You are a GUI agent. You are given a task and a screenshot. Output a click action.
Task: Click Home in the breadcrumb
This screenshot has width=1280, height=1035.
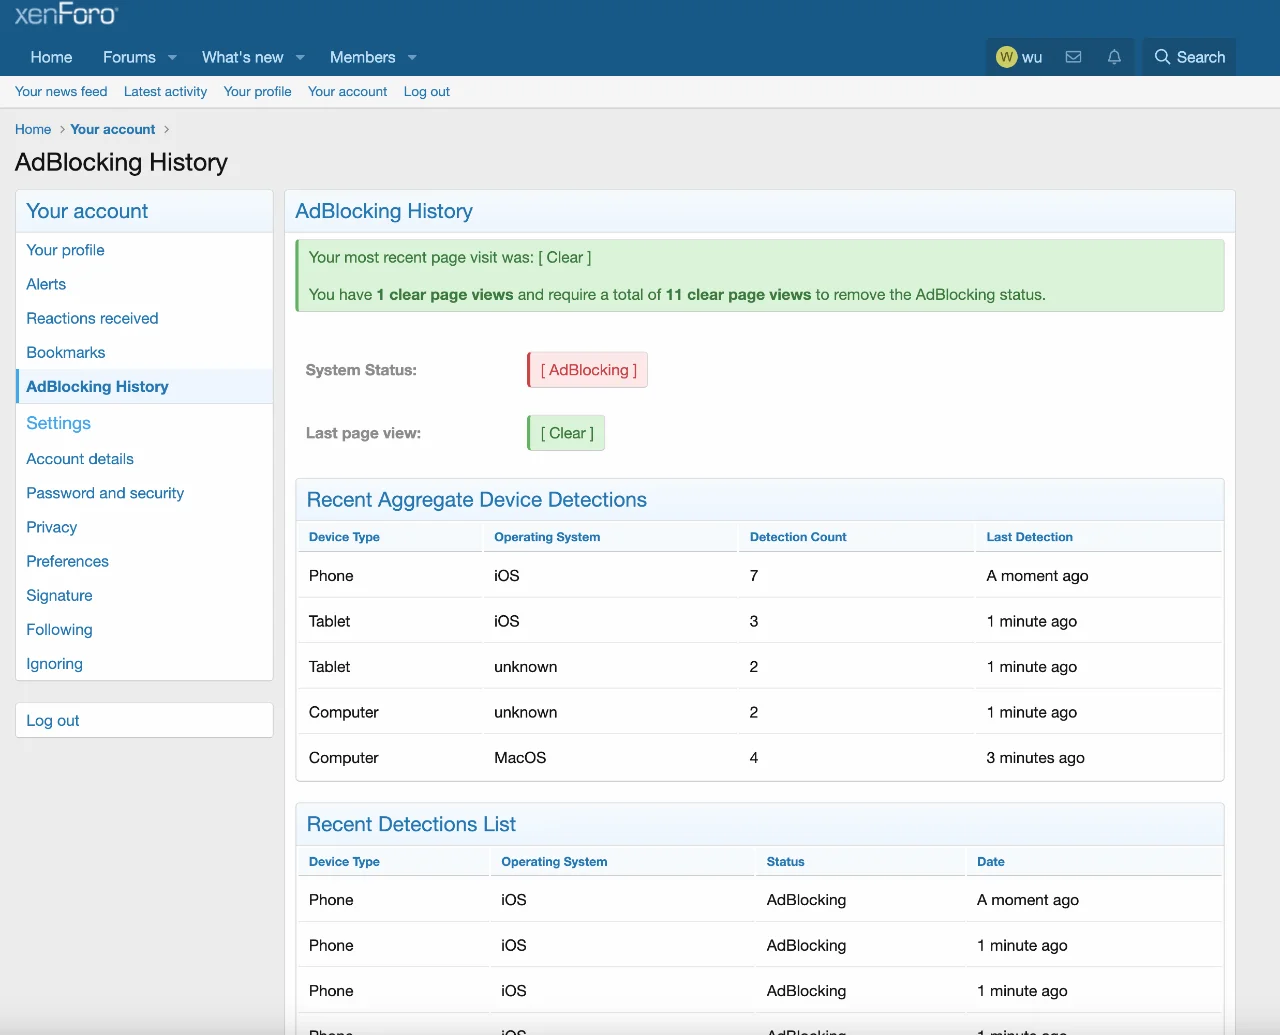click(x=33, y=129)
